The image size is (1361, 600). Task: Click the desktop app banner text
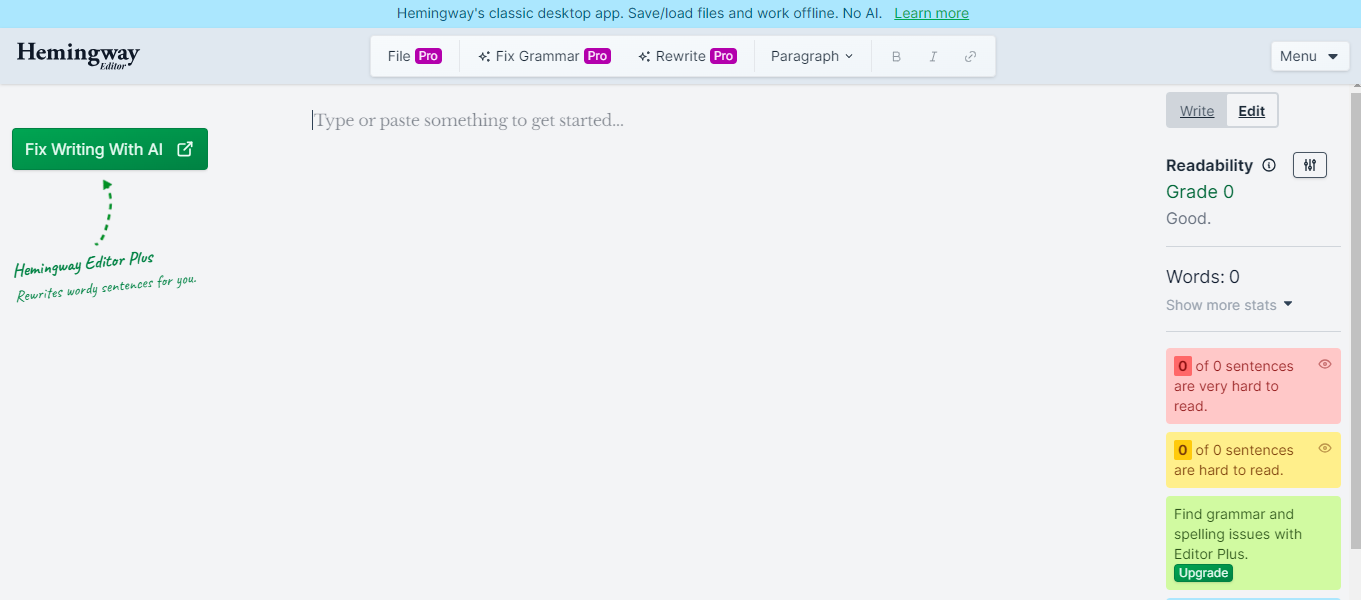tap(640, 13)
